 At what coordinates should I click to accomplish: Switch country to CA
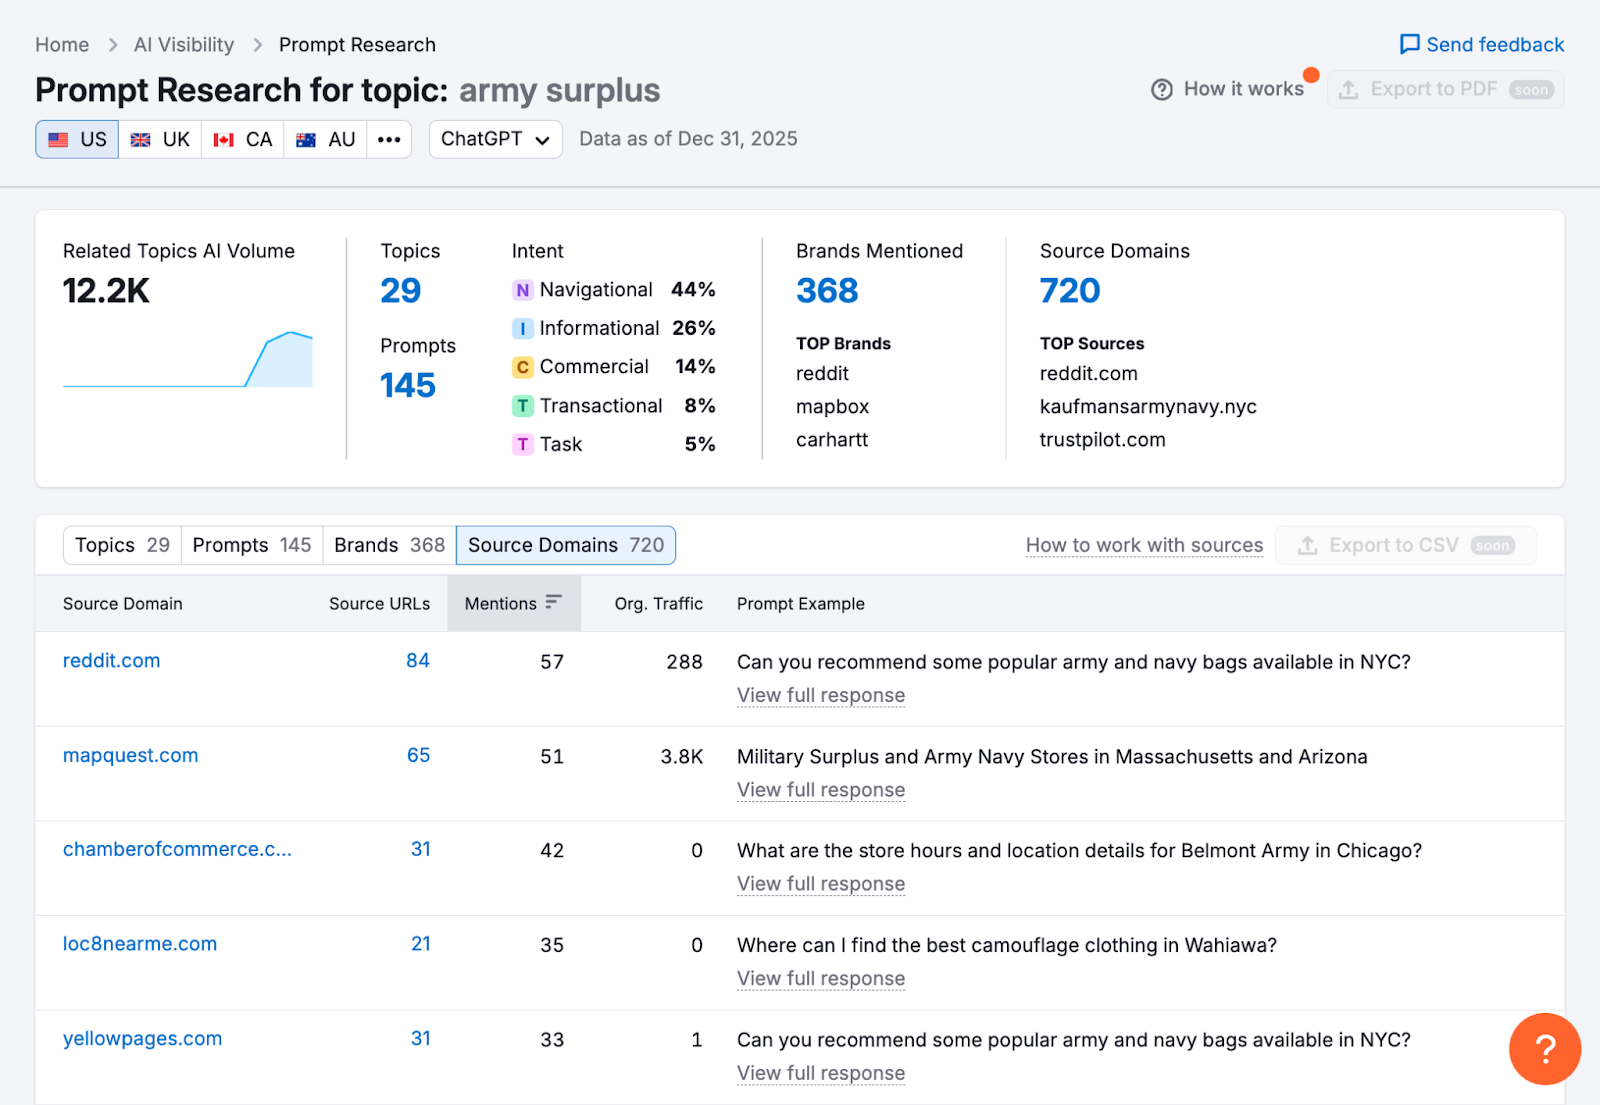243,140
